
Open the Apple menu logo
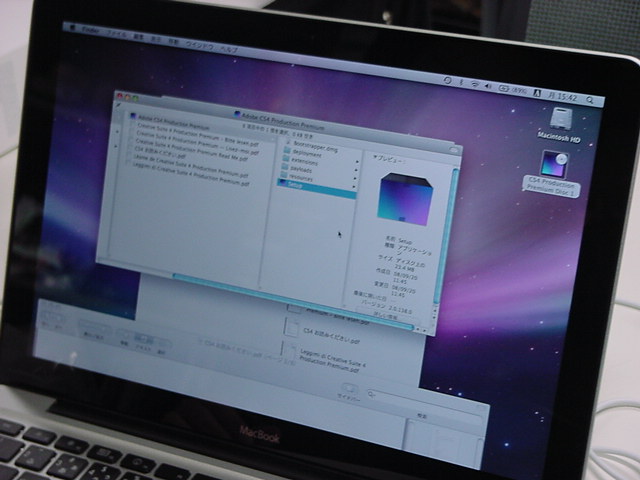coord(73,27)
